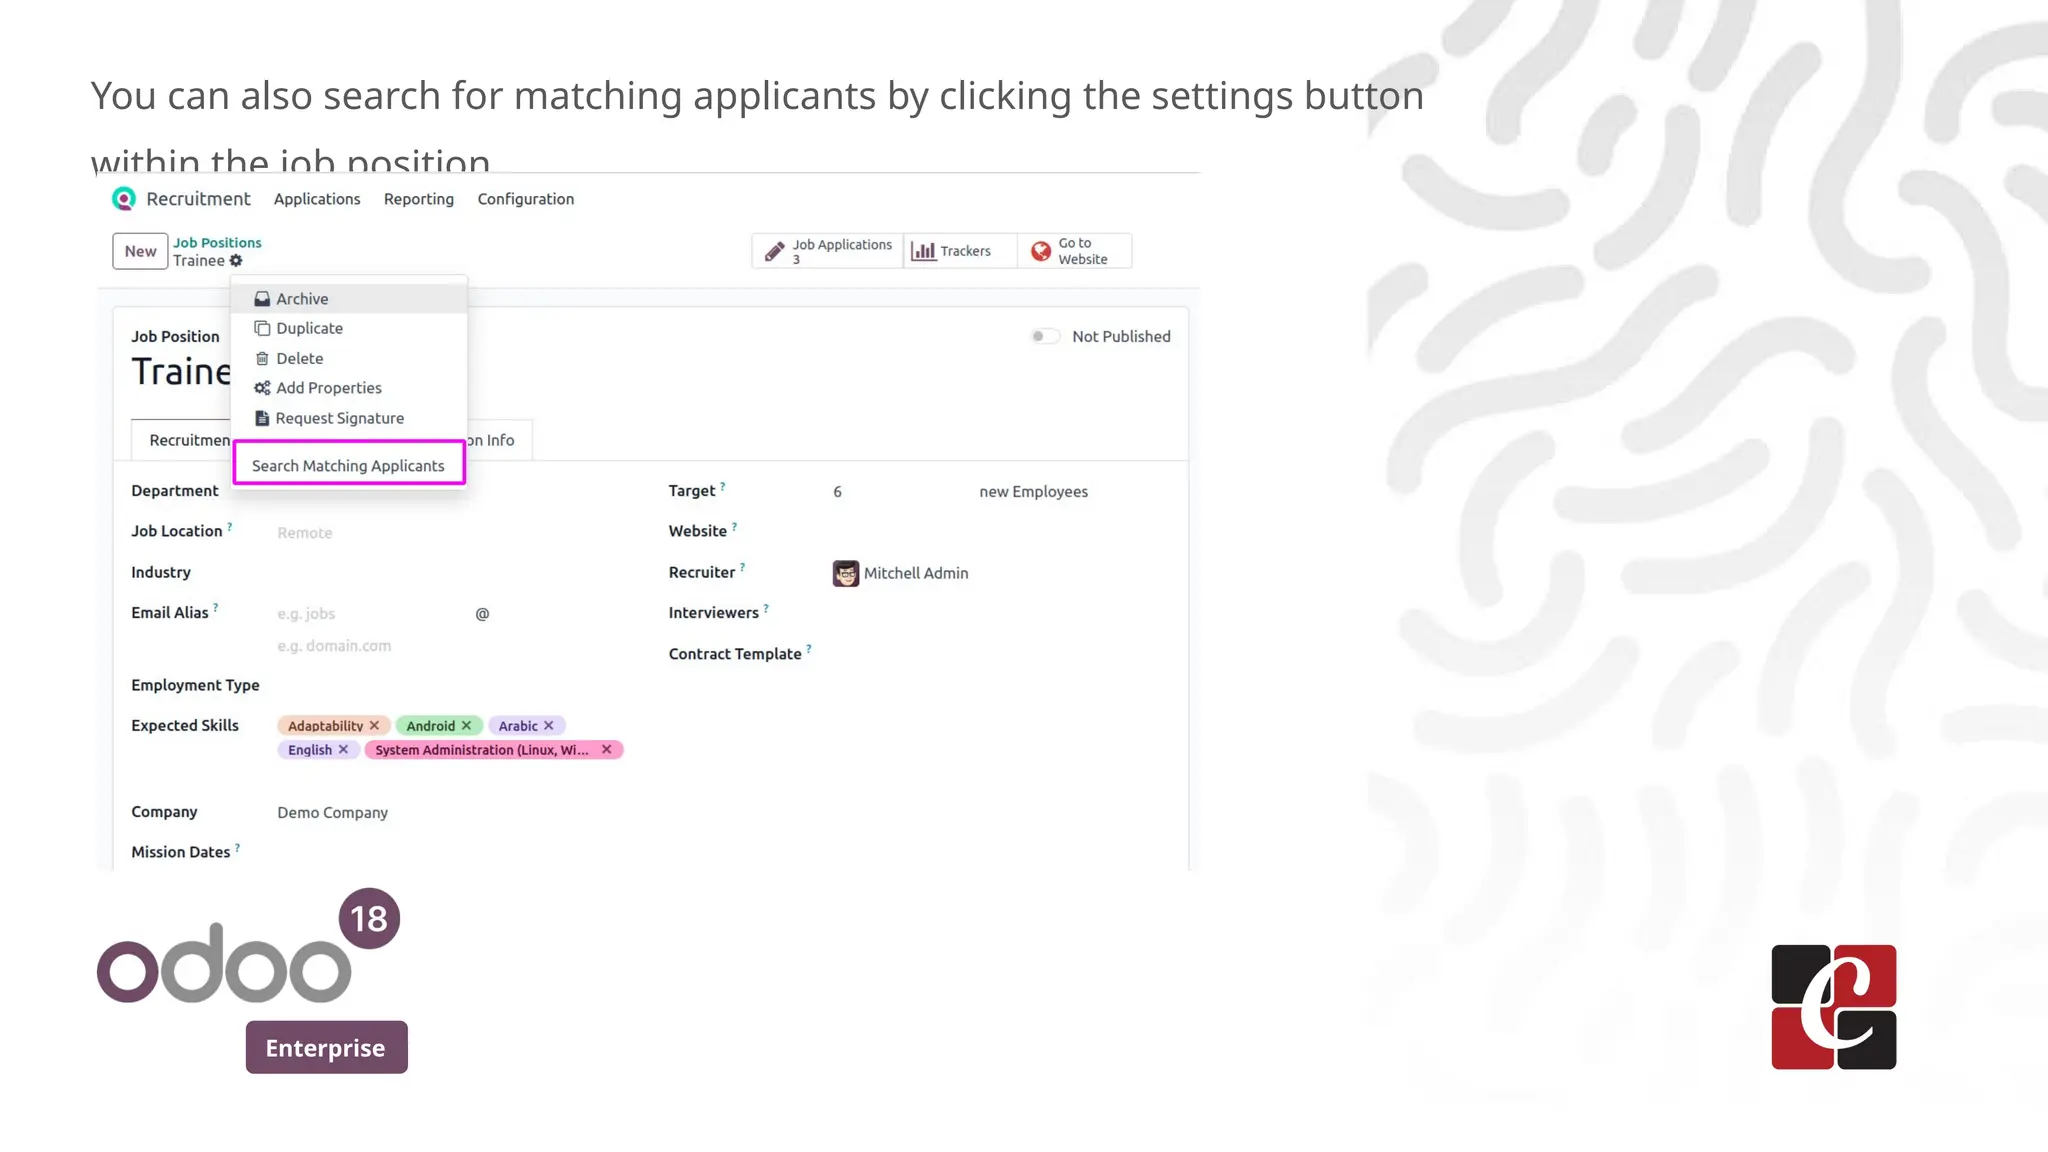Click the Target help question mark

(x=723, y=486)
